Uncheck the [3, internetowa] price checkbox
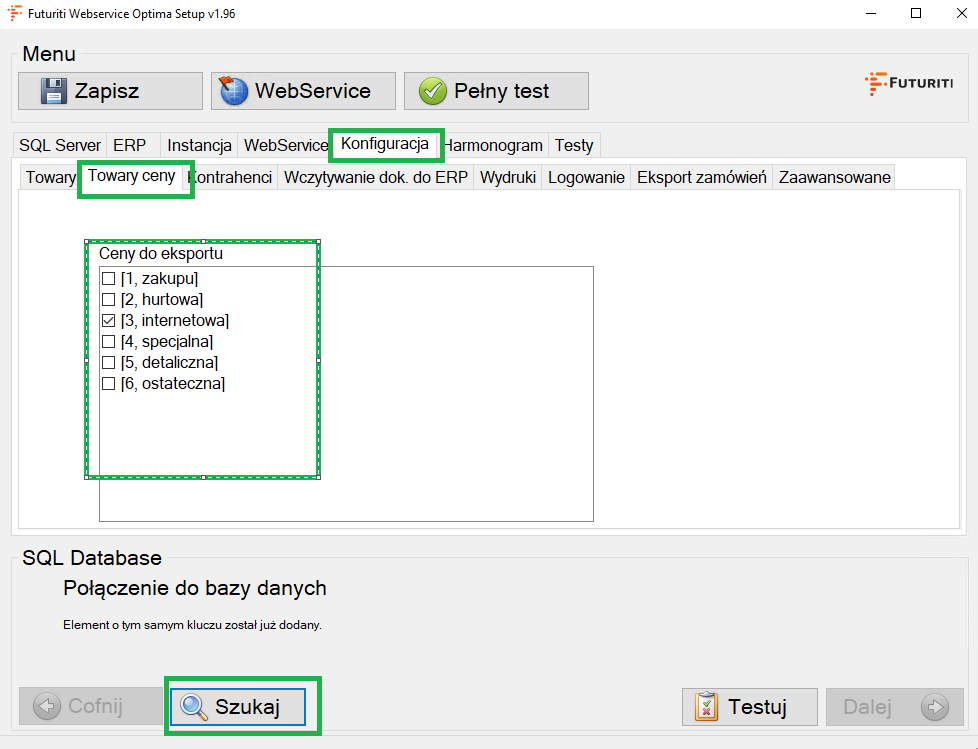This screenshot has width=978, height=749. tap(108, 321)
